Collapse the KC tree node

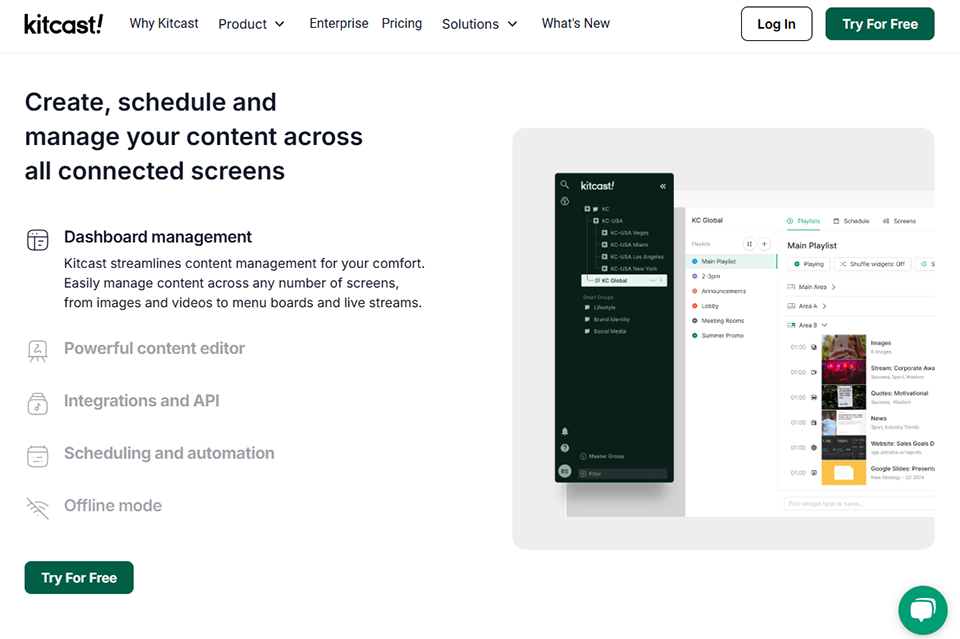pos(587,209)
